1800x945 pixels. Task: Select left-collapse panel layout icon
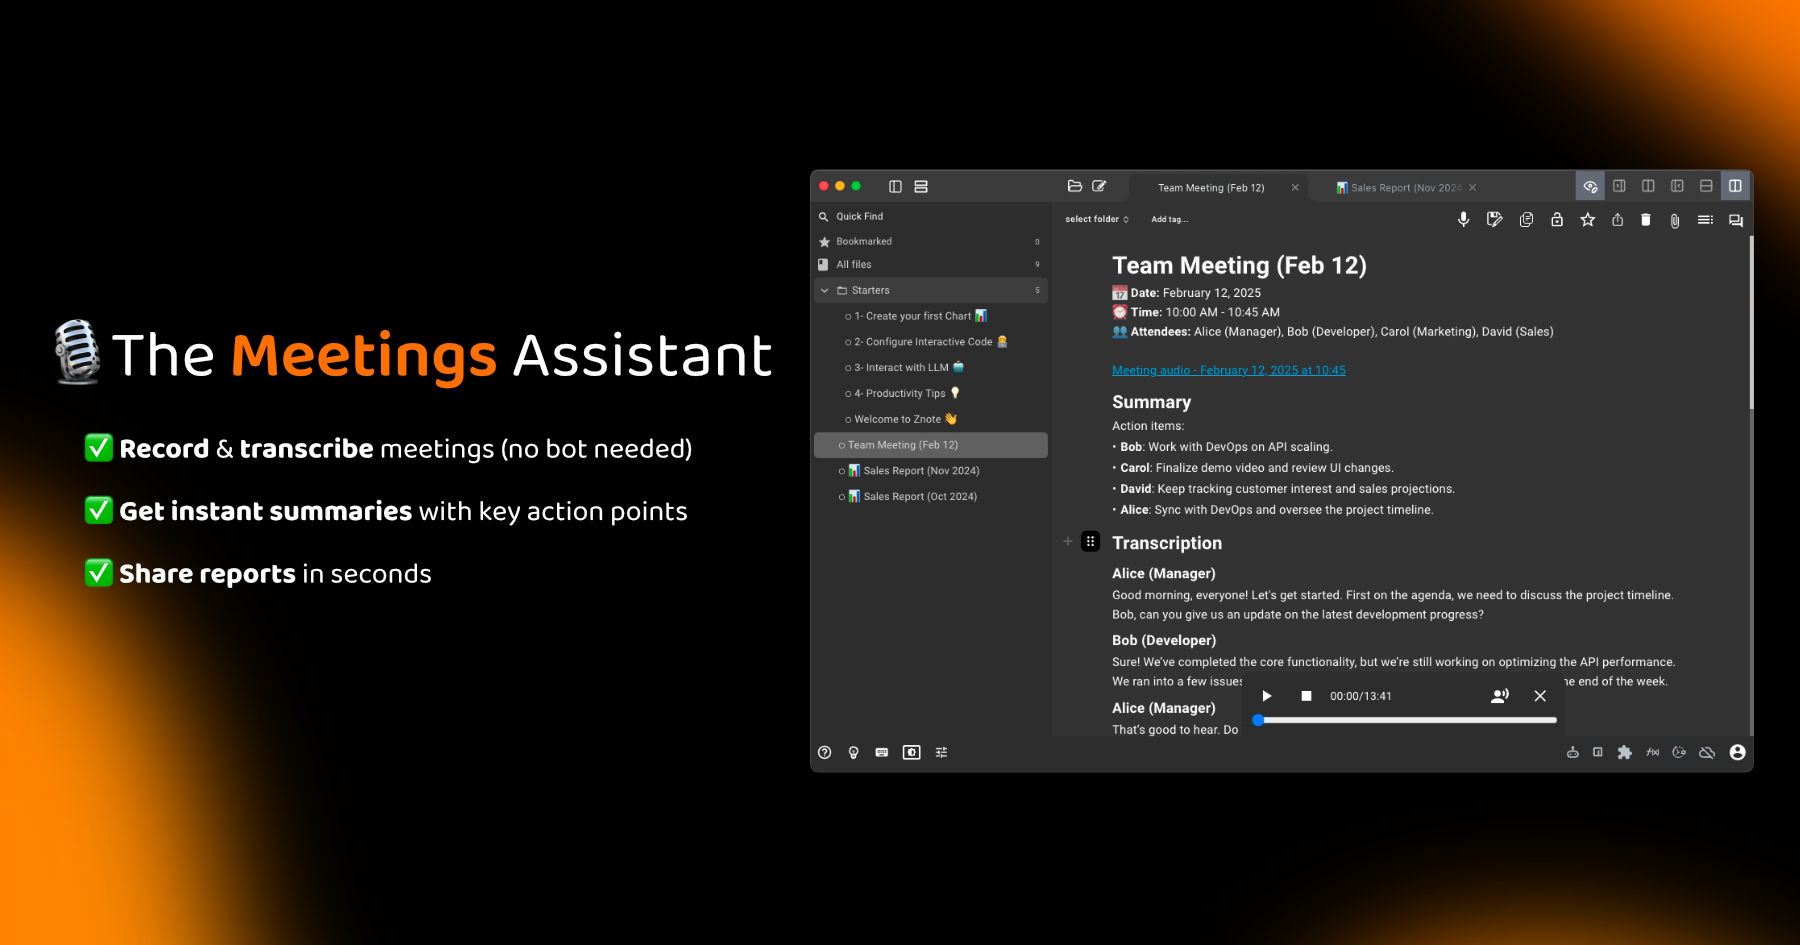pyautogui.click(x=1677, y=186)
